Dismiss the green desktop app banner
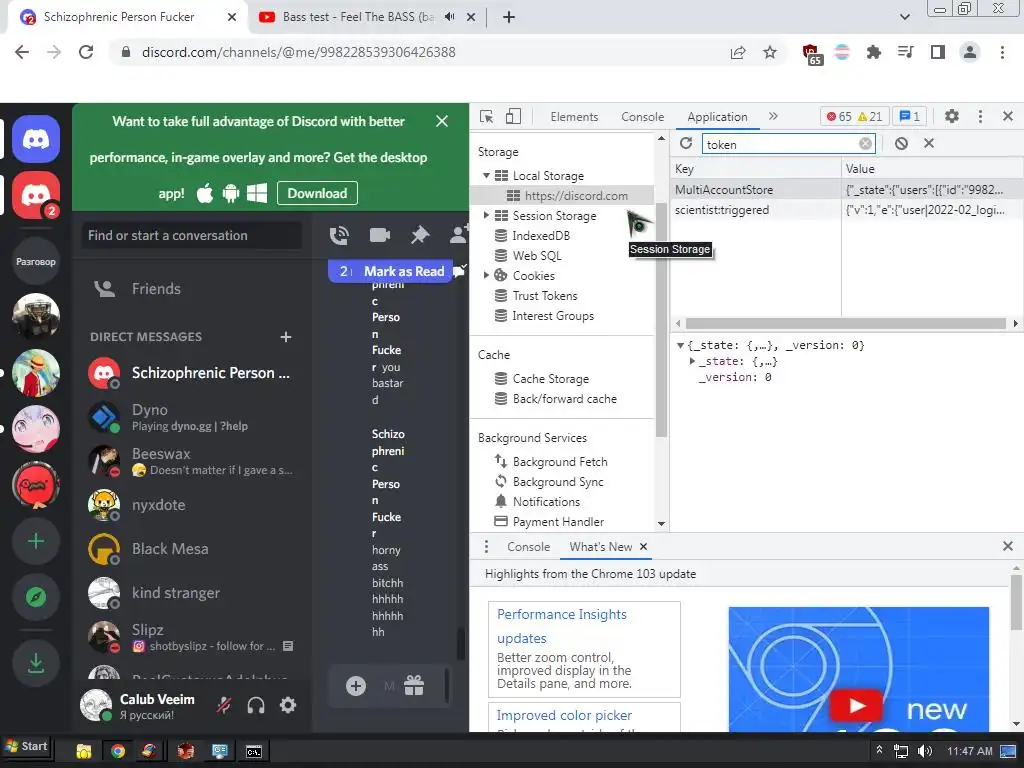 click(x=442, y=121)
